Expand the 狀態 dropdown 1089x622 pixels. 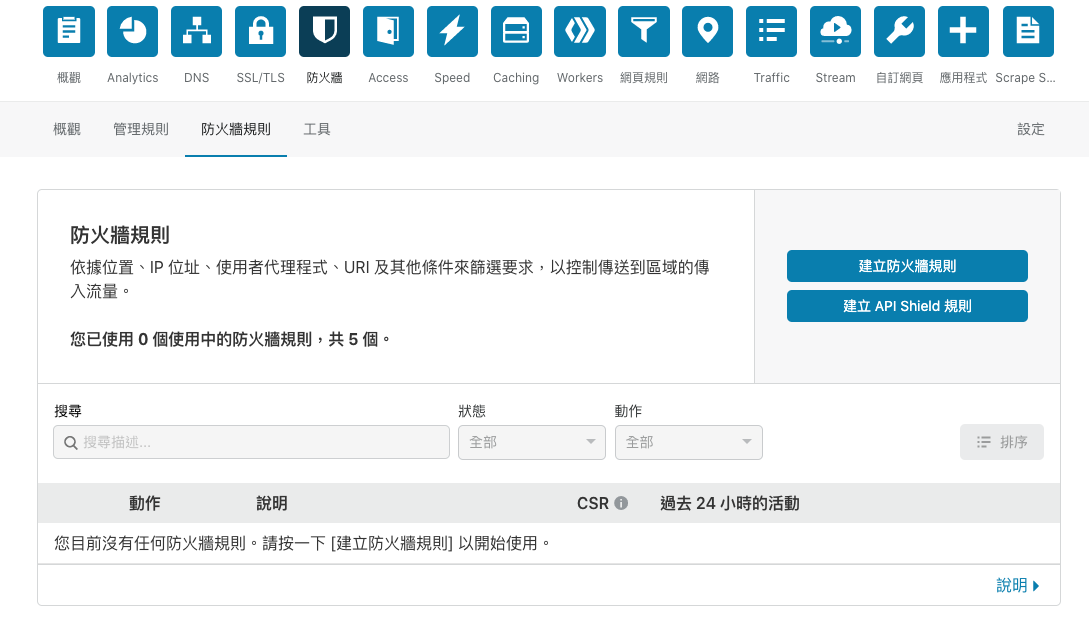tap(532, 442)
